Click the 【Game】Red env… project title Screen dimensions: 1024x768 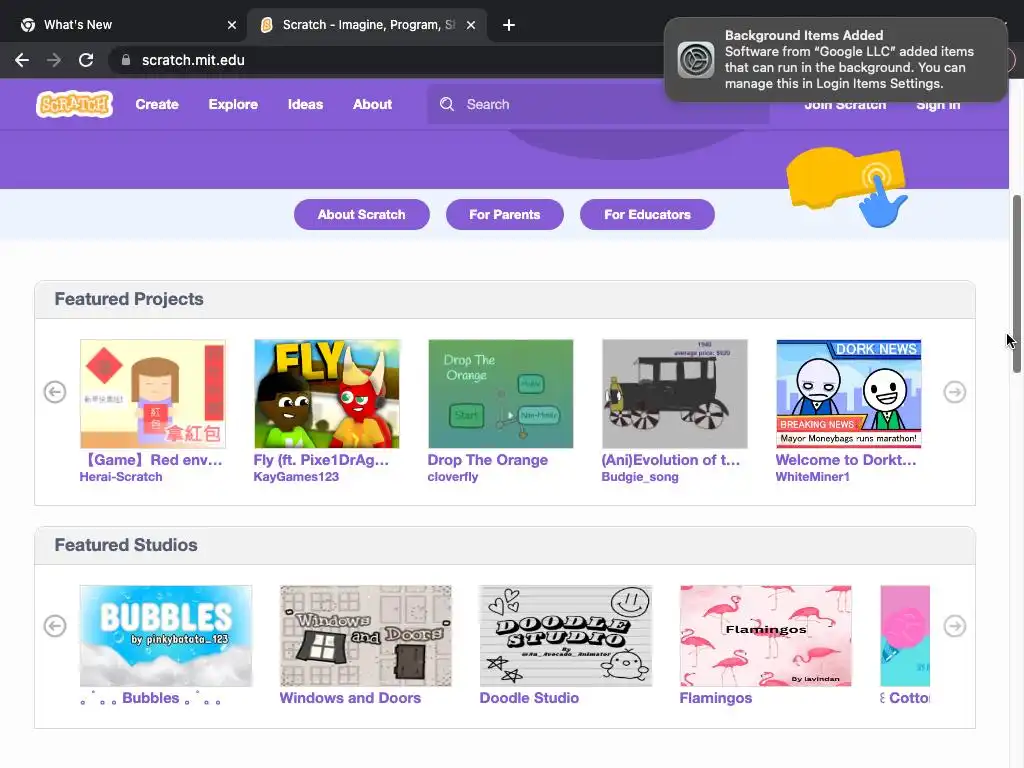[x=152, y=460]
